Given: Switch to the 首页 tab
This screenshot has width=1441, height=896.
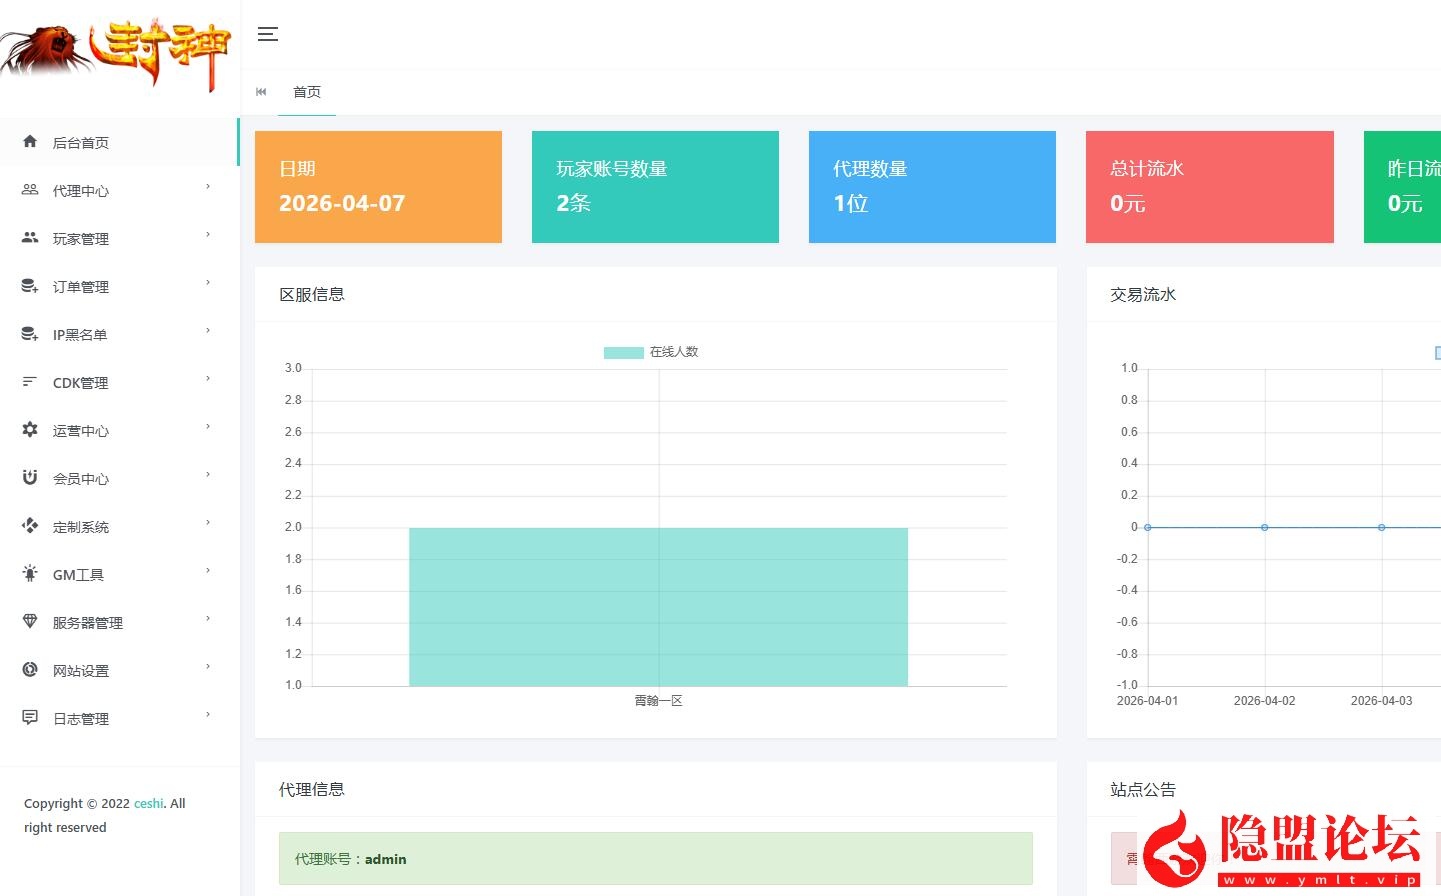Looking at the screenshot, I should (x=307, y=92).
